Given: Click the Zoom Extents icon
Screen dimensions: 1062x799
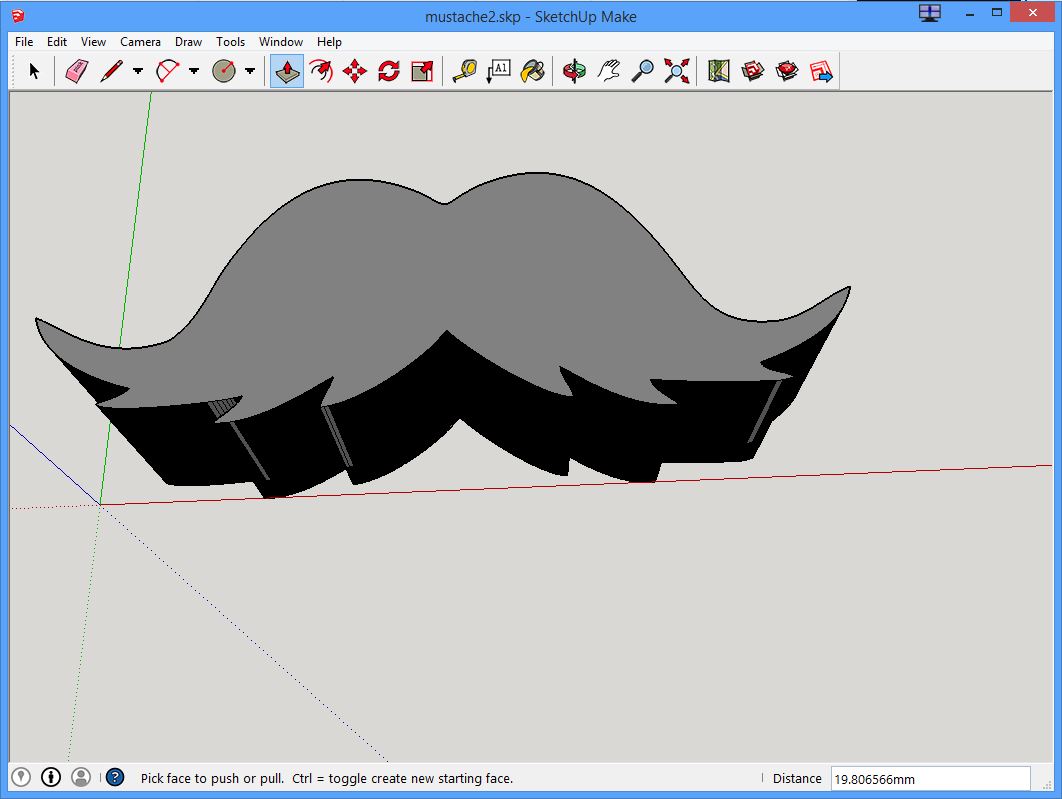Looking at the screenshot, I should 677,71.
